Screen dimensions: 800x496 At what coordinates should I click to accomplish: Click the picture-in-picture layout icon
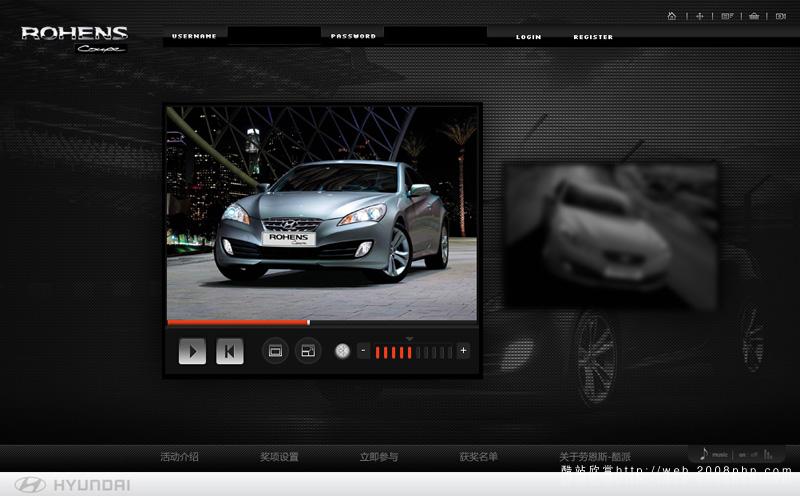tap(308, 351)
